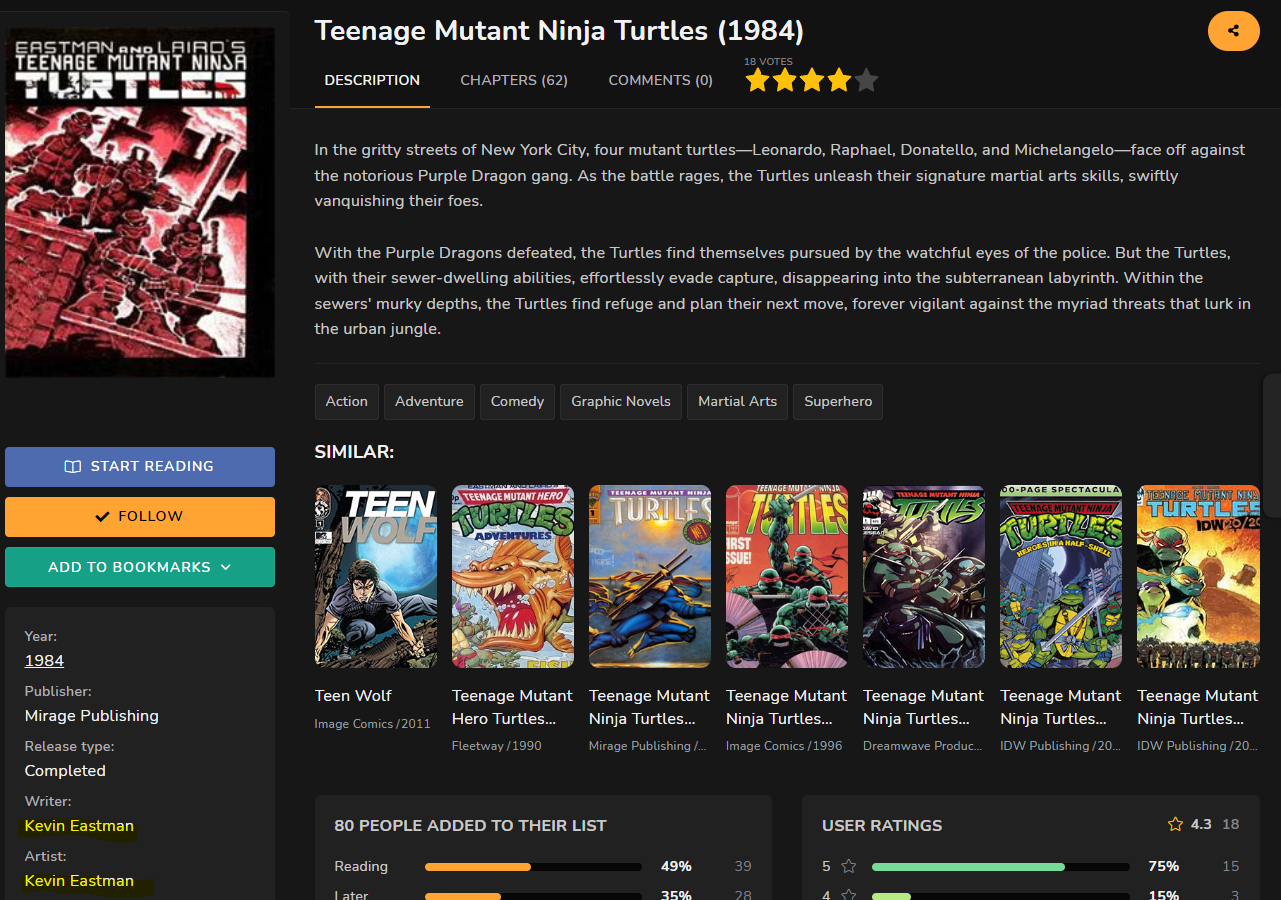Rate five stars with the grey star
Image resolution: width=1281 pixels, height=900 pixels.
pos(866,80)
